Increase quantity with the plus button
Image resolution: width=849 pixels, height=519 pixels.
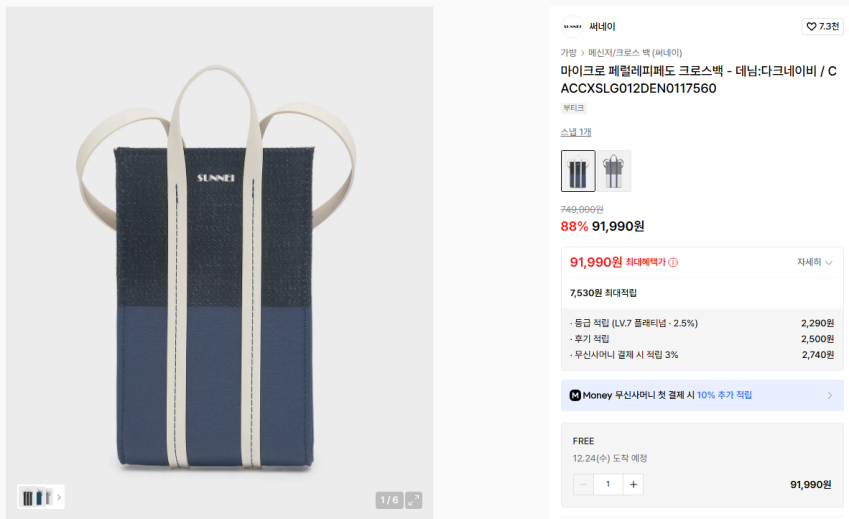tap(633, 484)
